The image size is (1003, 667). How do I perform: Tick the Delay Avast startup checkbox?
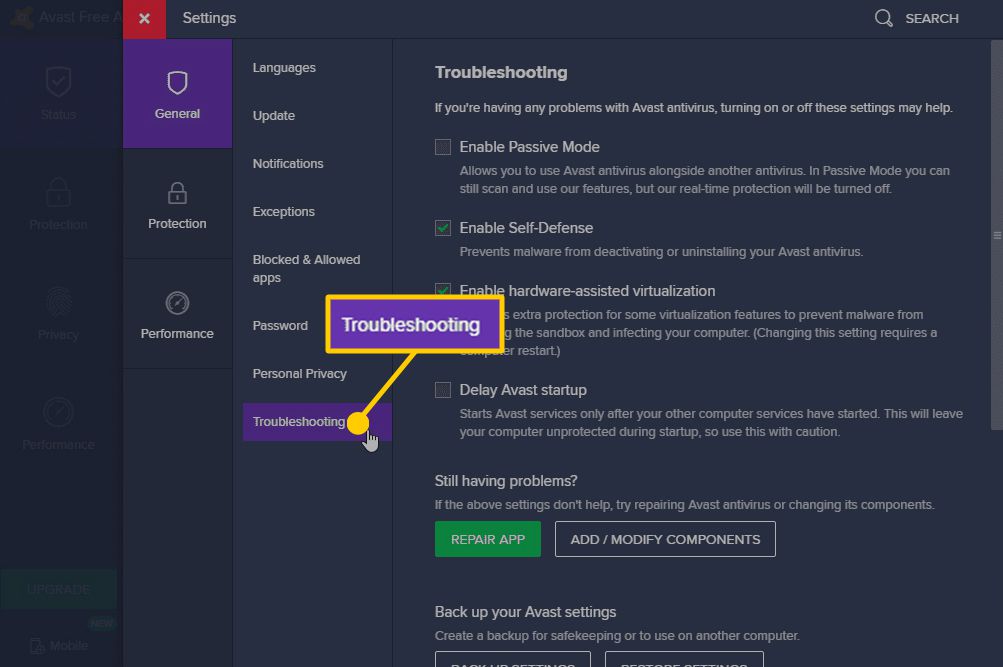pos(443,390)
